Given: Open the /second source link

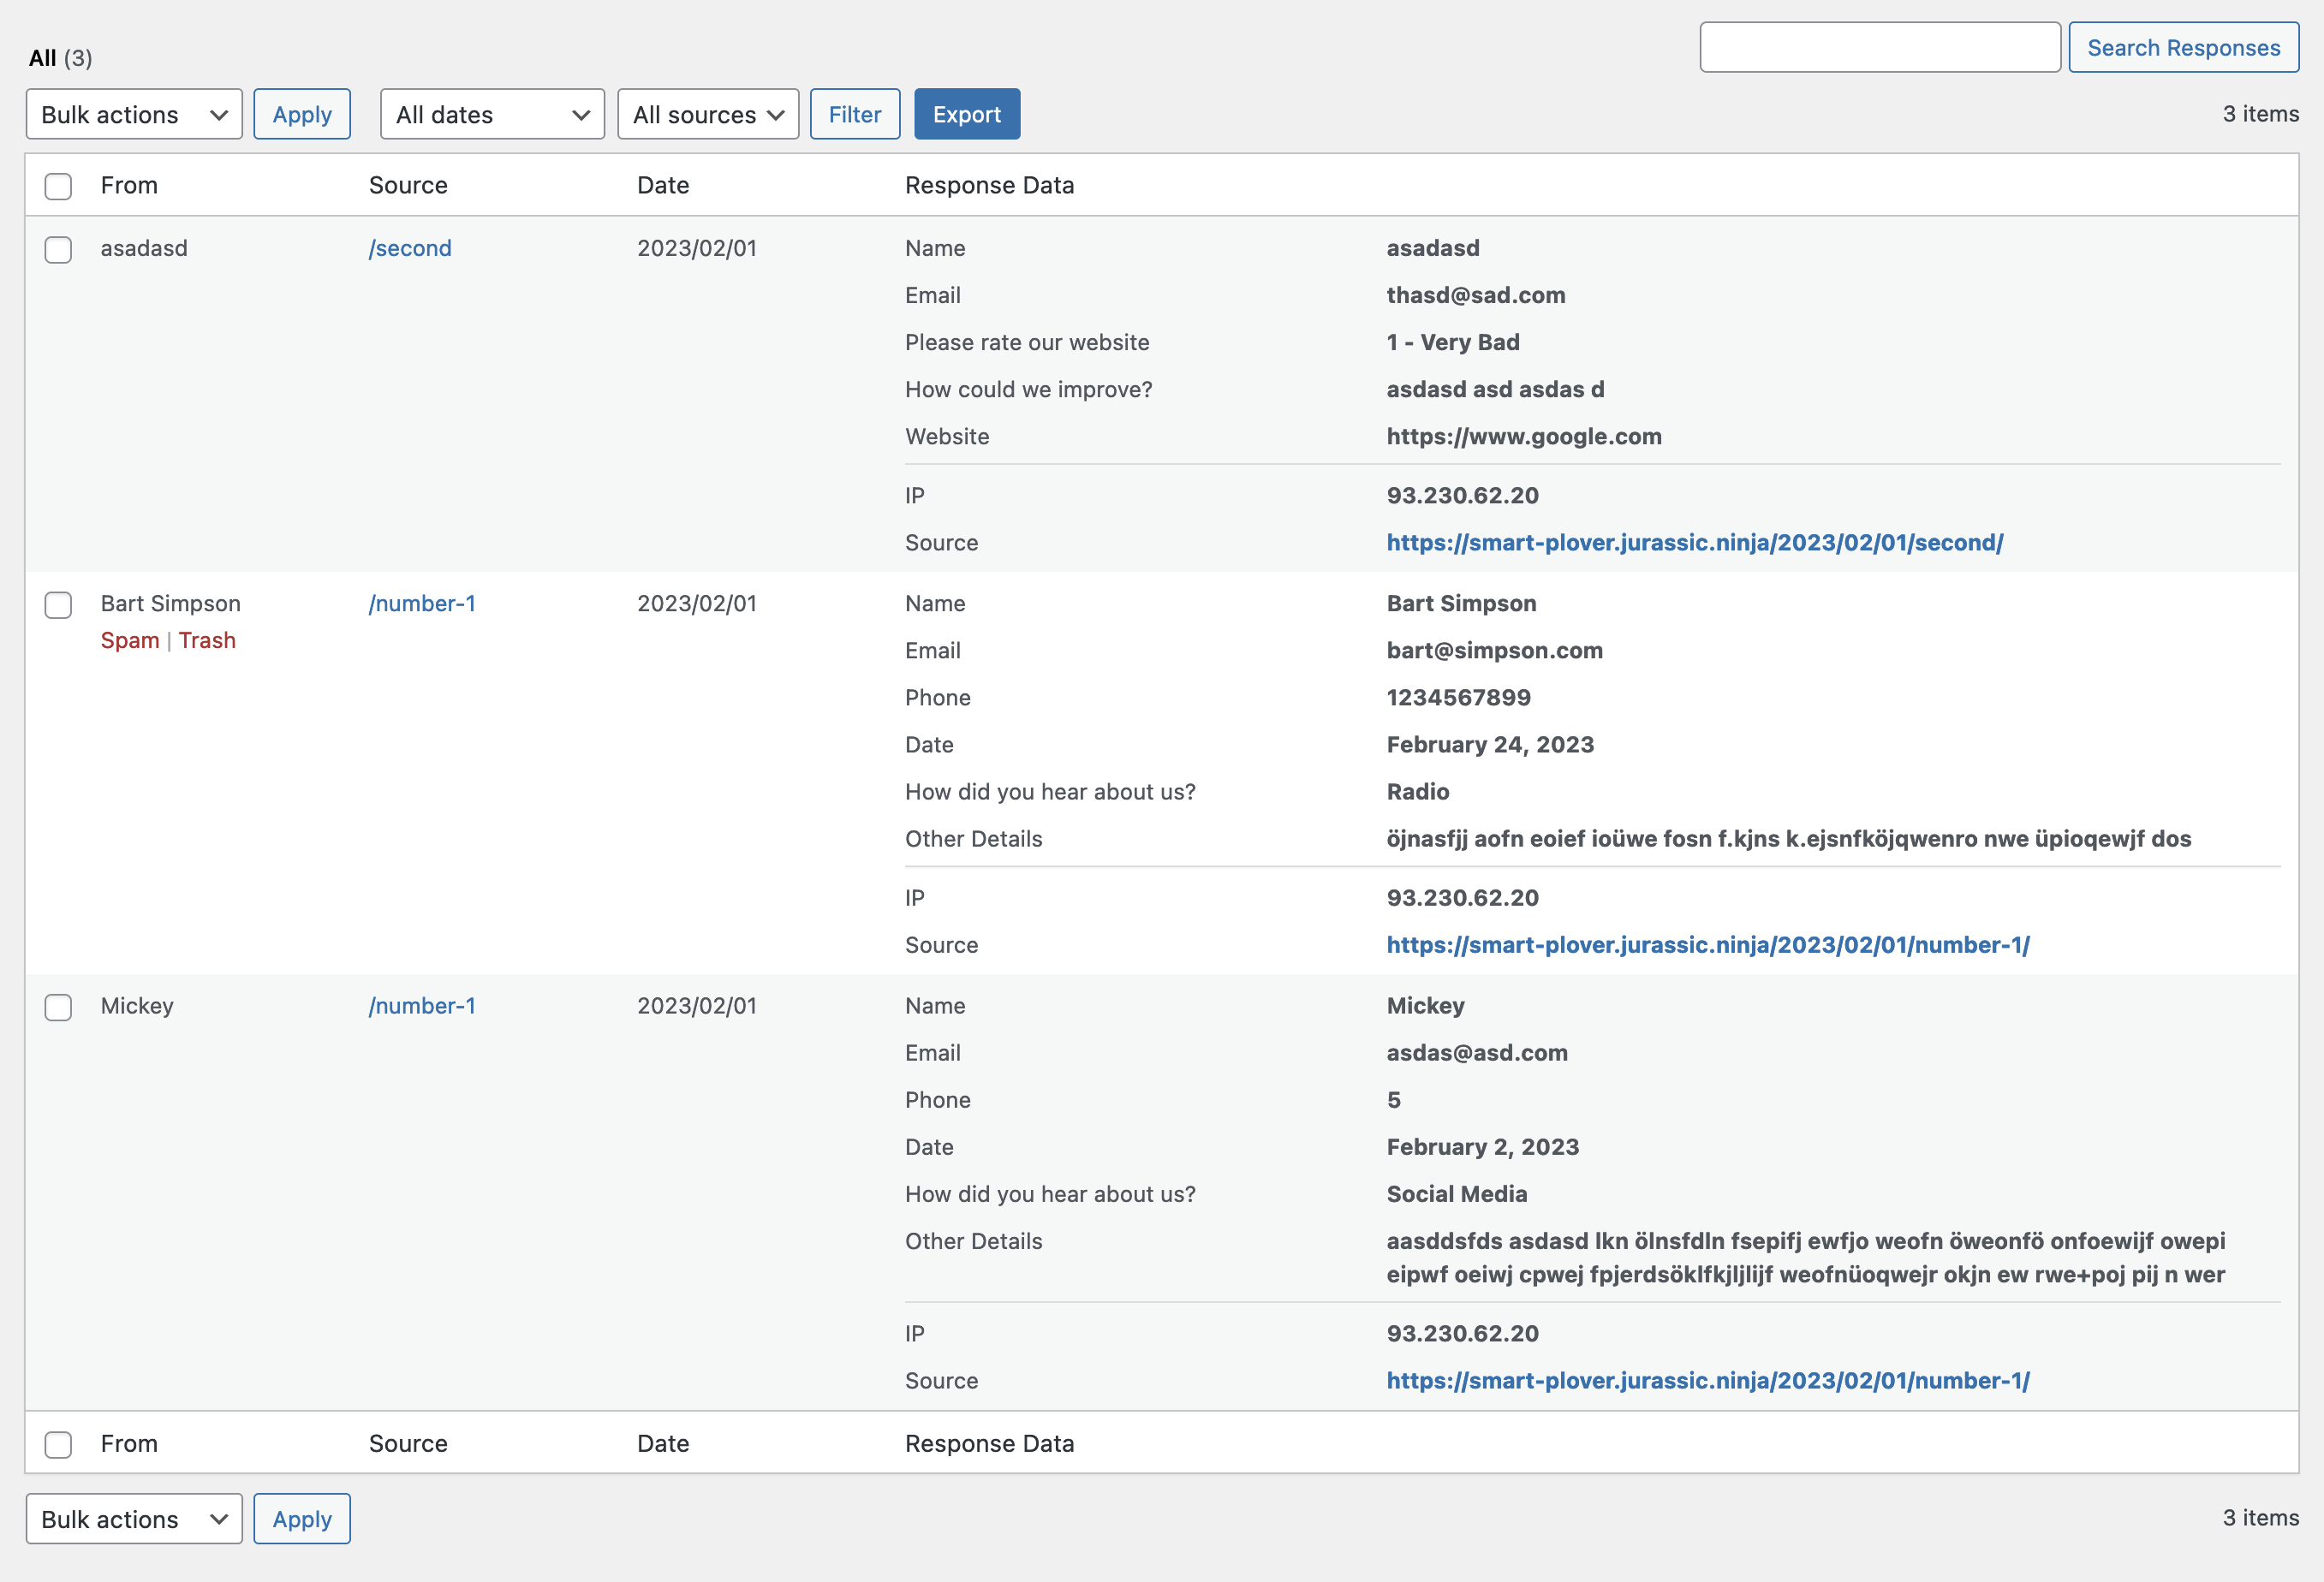Looking at the screenshot, I should pyautogui.click(x=410, y=248).
